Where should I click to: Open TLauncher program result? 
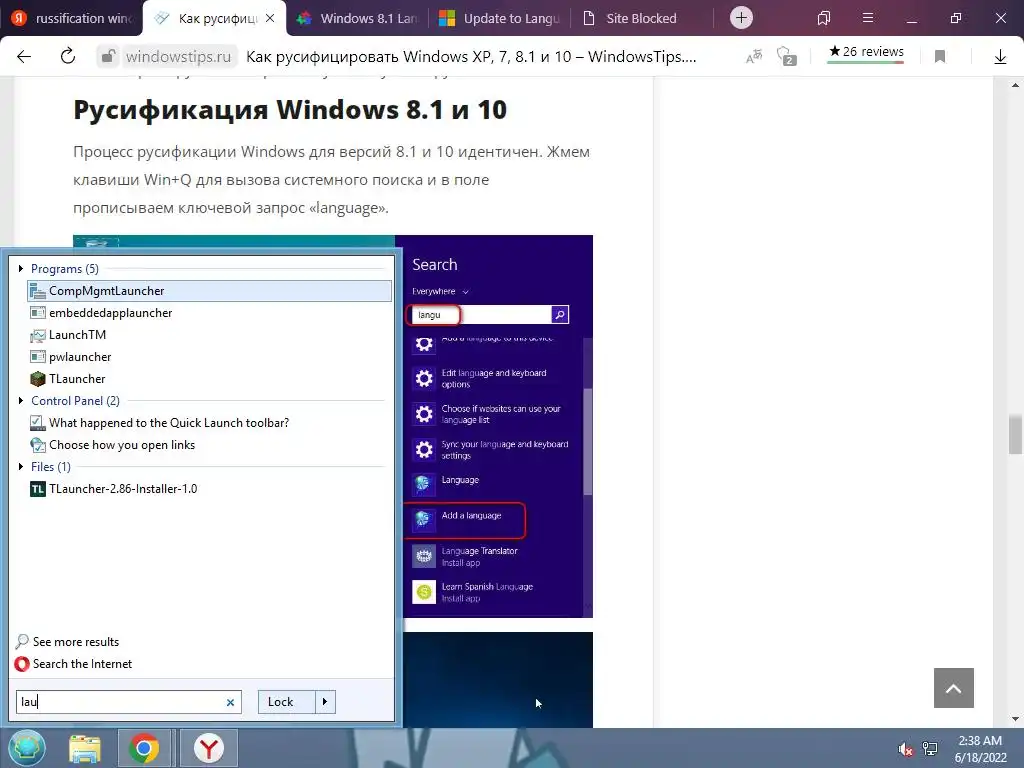[210, 379]
